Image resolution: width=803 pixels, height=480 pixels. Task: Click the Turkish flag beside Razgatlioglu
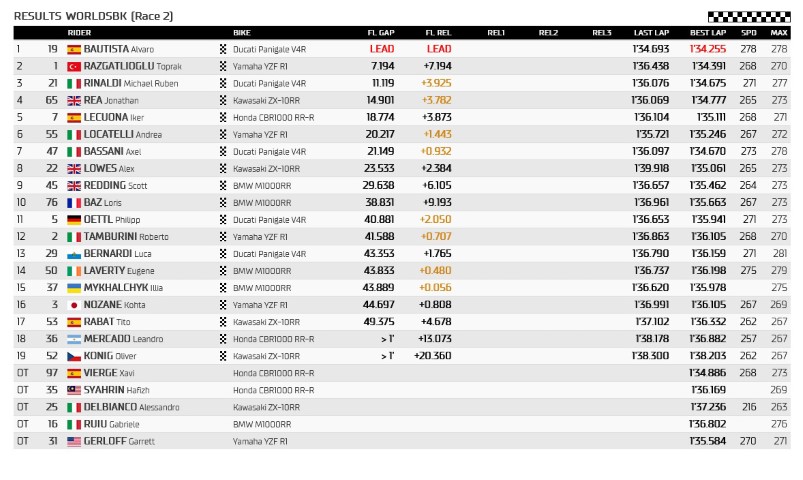point(73,66)
